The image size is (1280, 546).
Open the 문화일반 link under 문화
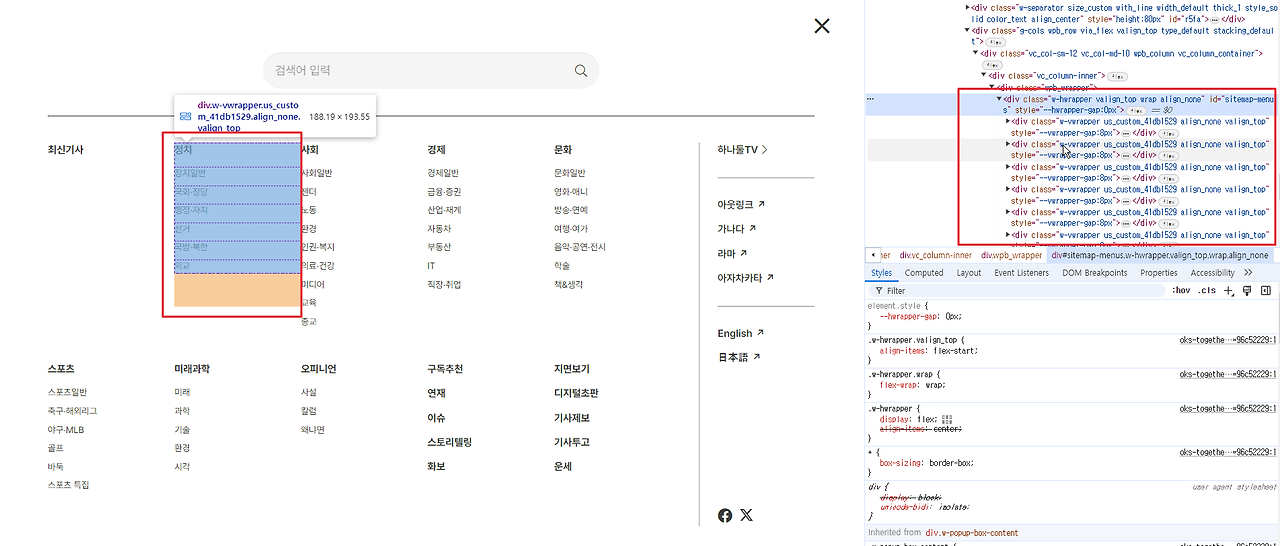pos(570,173)
